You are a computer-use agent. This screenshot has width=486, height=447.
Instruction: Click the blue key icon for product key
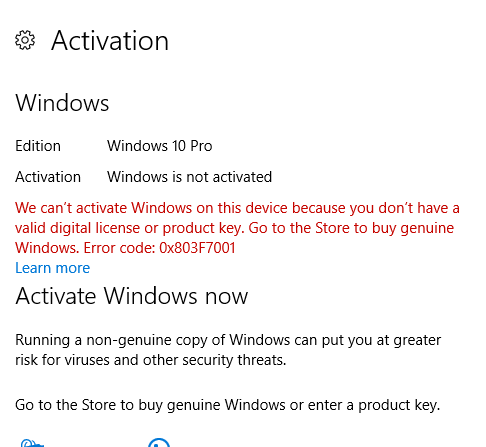point(32,443)
